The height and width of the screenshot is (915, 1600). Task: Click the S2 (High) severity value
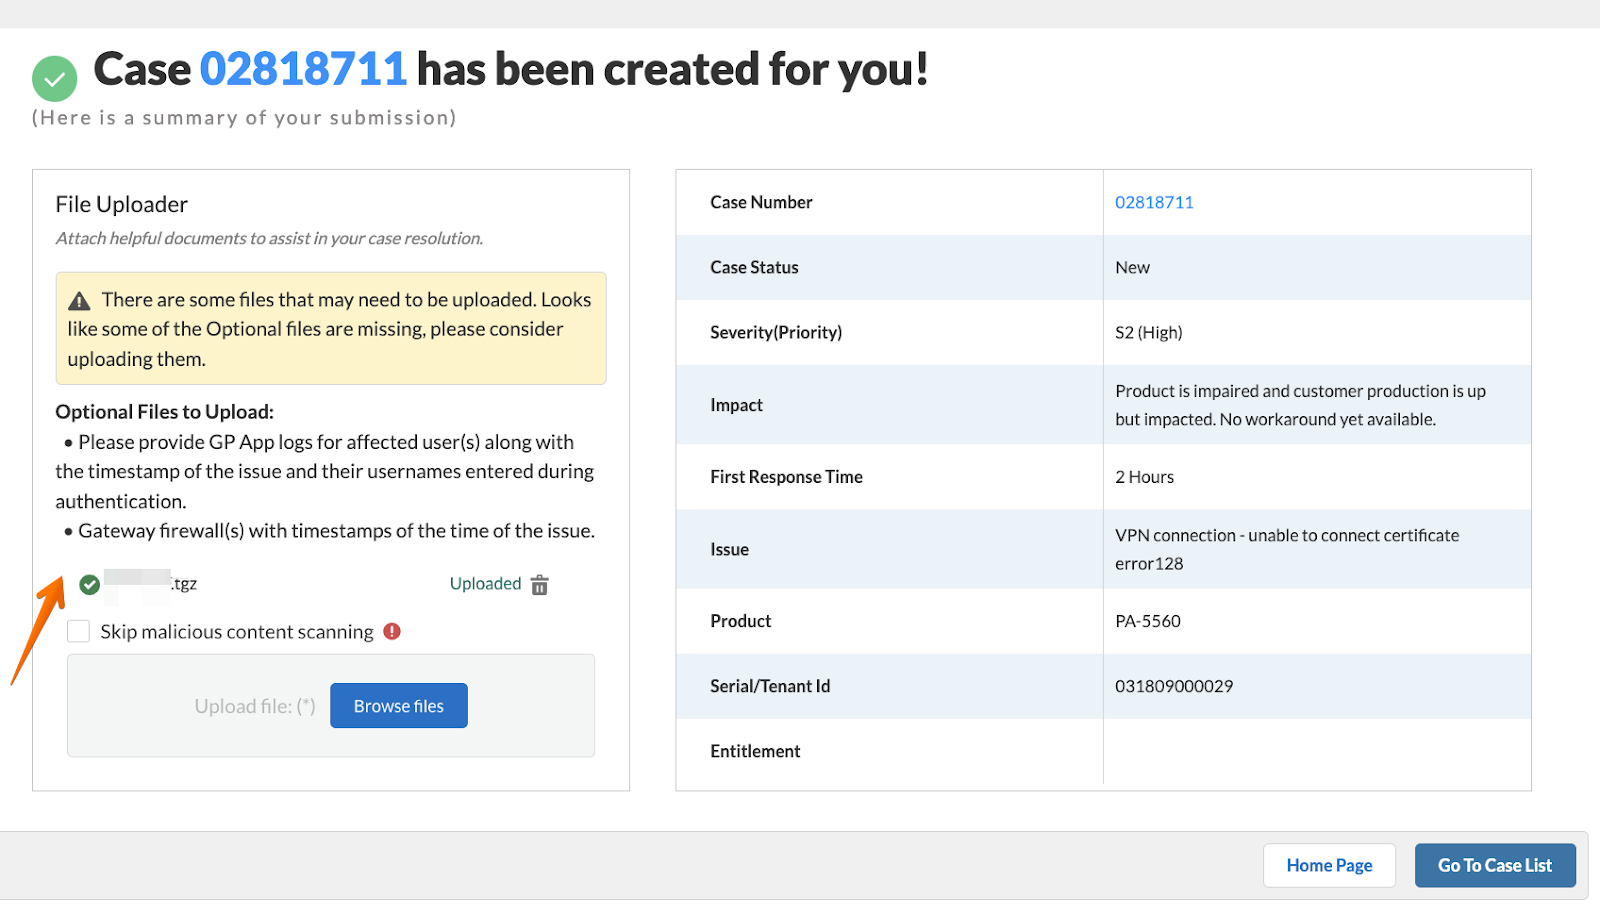[1148, 332]
